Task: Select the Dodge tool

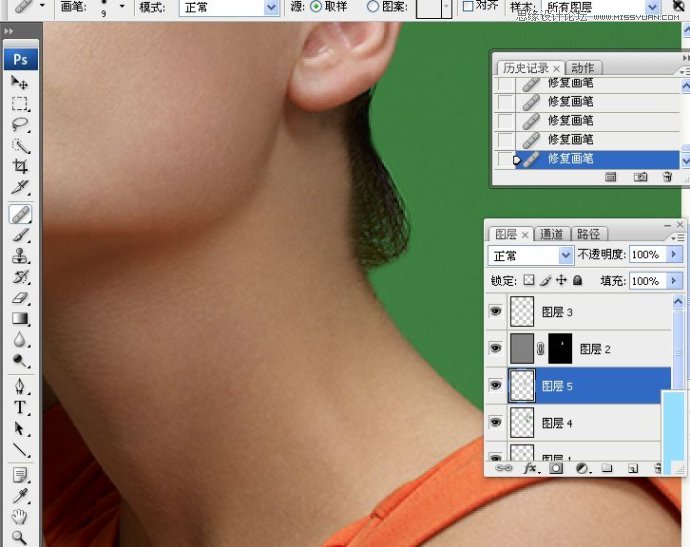Action: click(20, 360)
